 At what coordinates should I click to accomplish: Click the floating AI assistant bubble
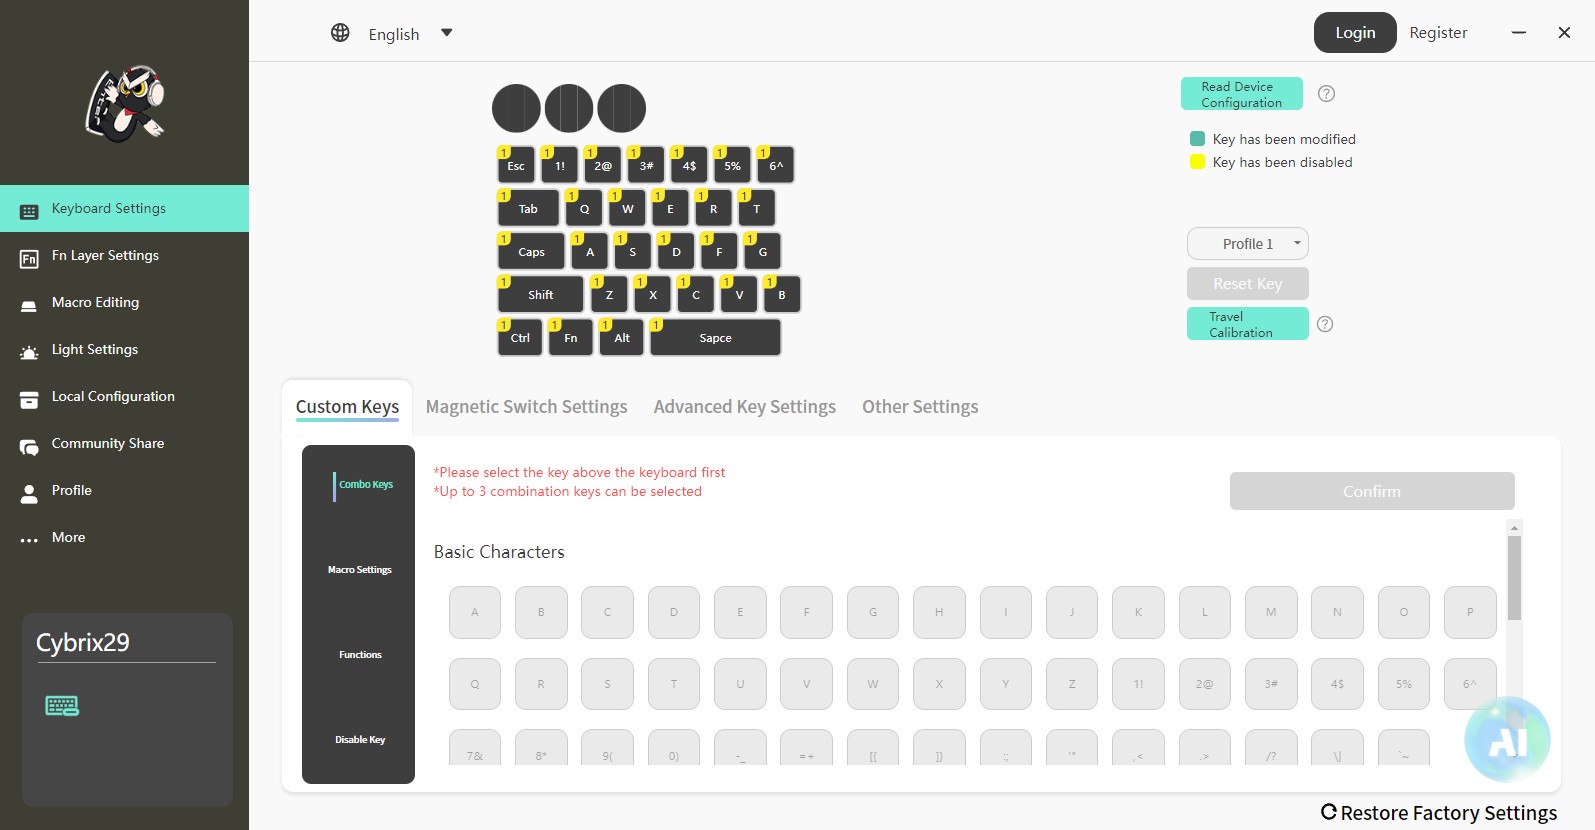click(x=1507, y=740)
